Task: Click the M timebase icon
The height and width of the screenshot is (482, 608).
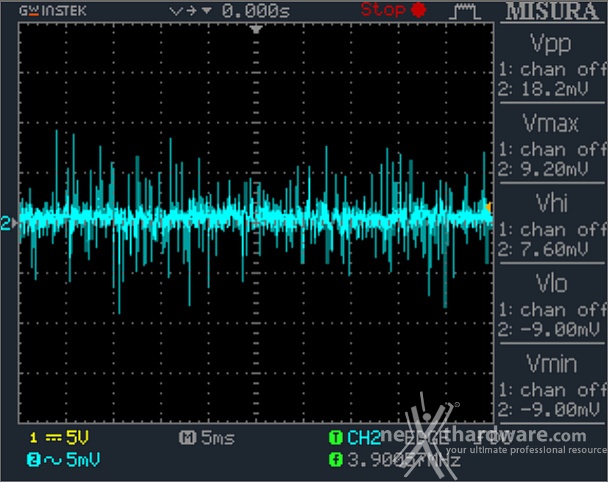Action: coord(188,438)
